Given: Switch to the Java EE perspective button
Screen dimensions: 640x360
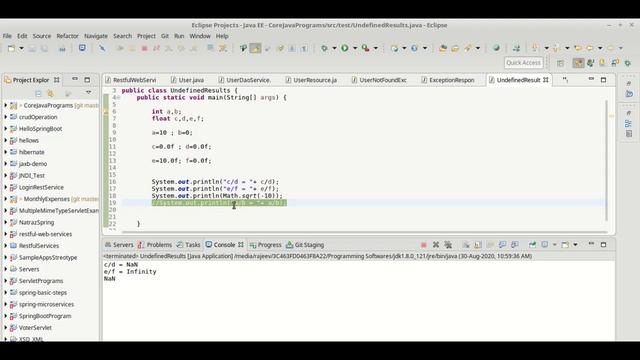Looking at the screenshot, I should pyautogui.click(x=578, y=63).
